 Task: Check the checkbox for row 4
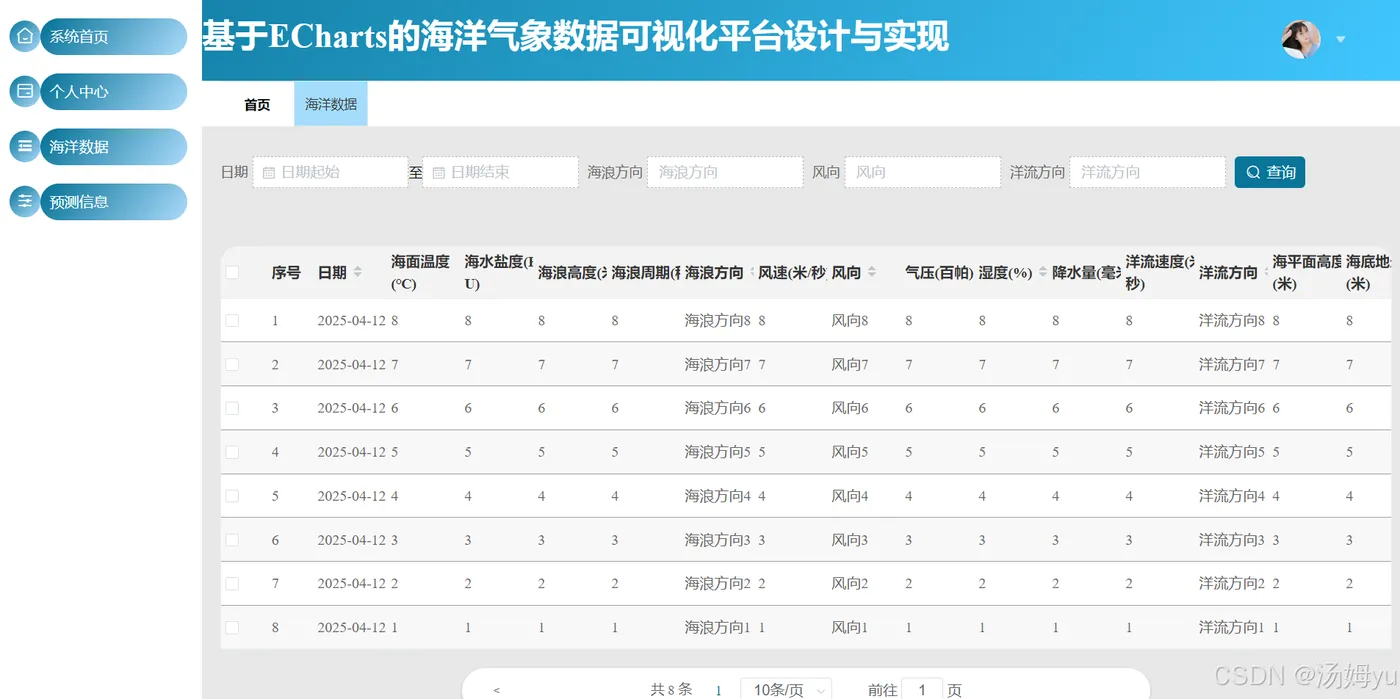pyautogui.click(x=232, y=452)
